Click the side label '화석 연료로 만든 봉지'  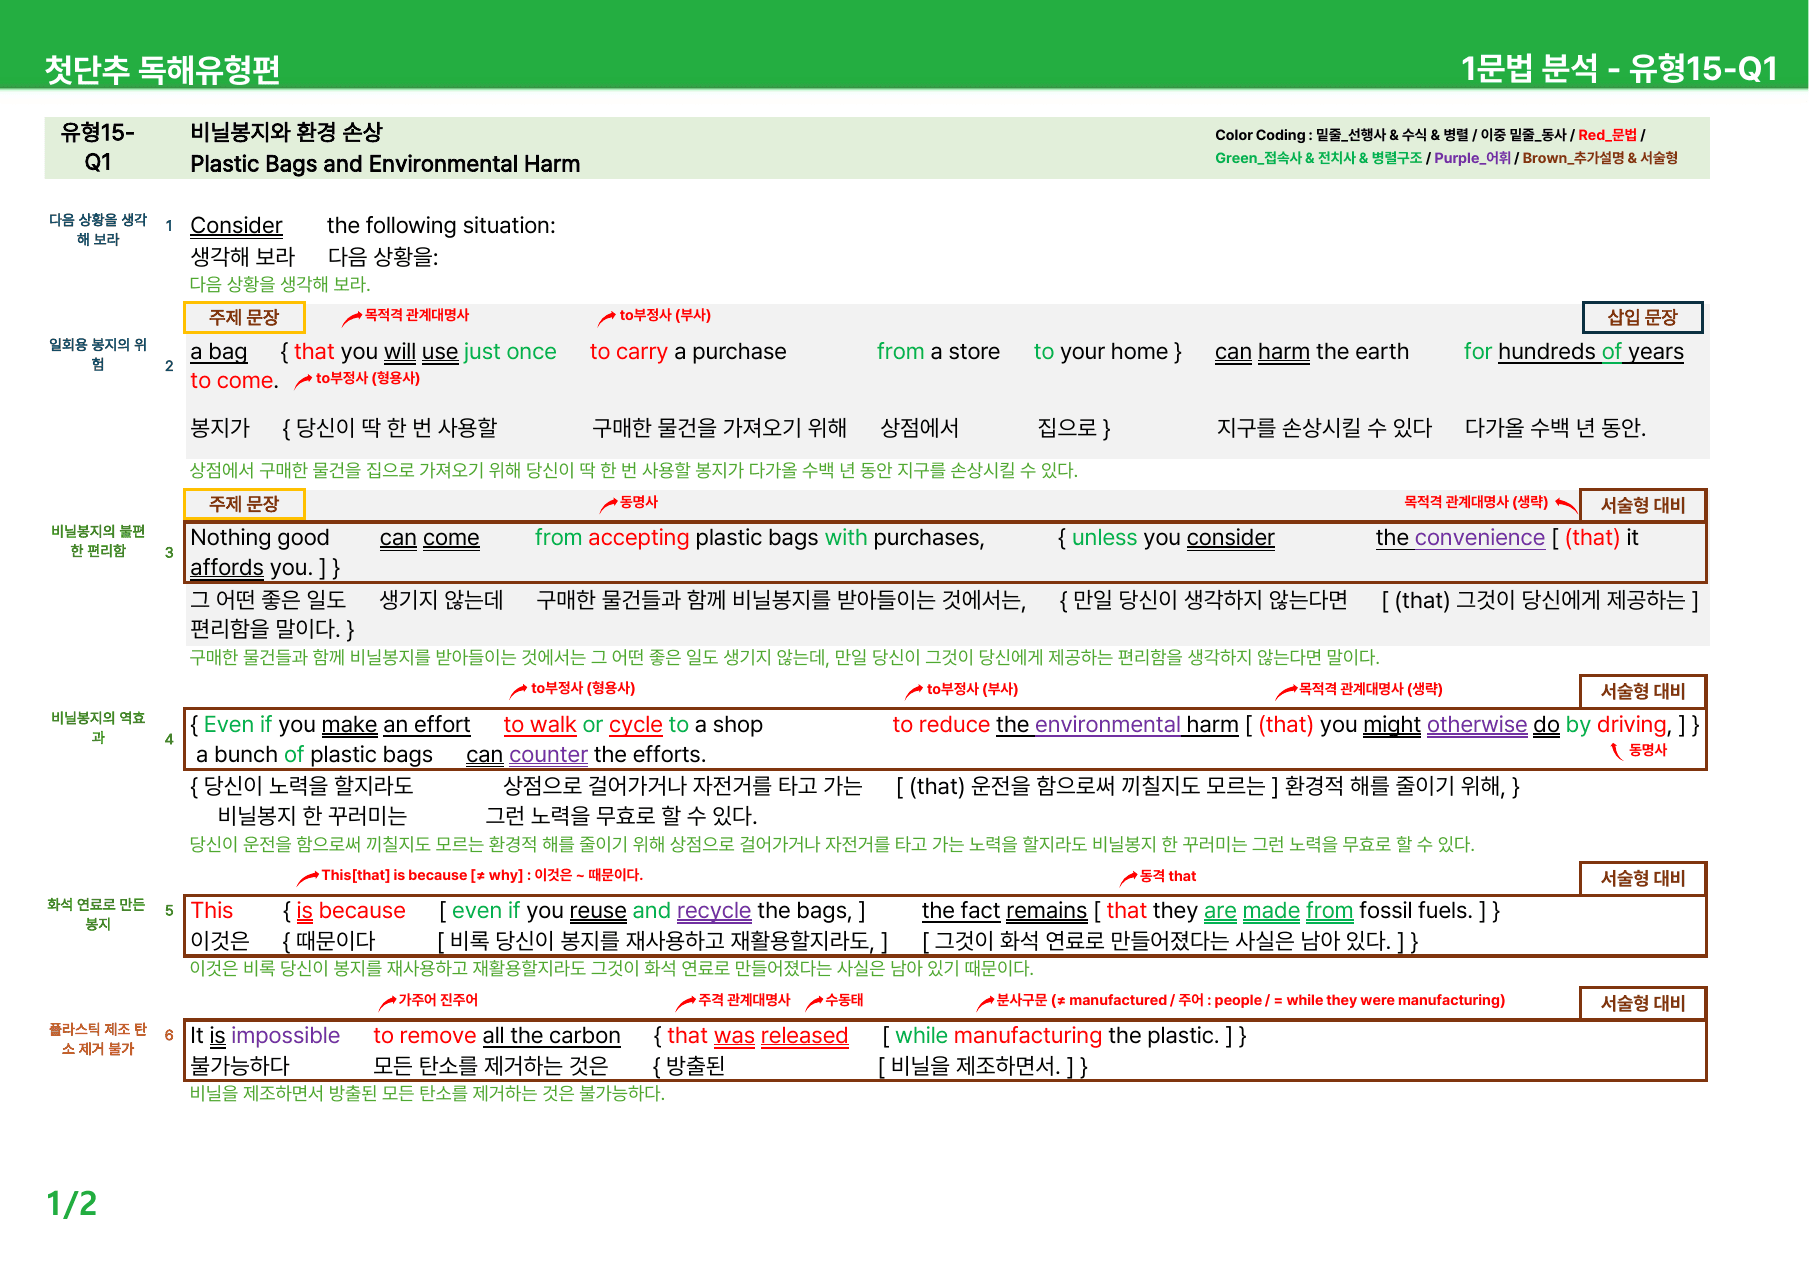(98, 914)
